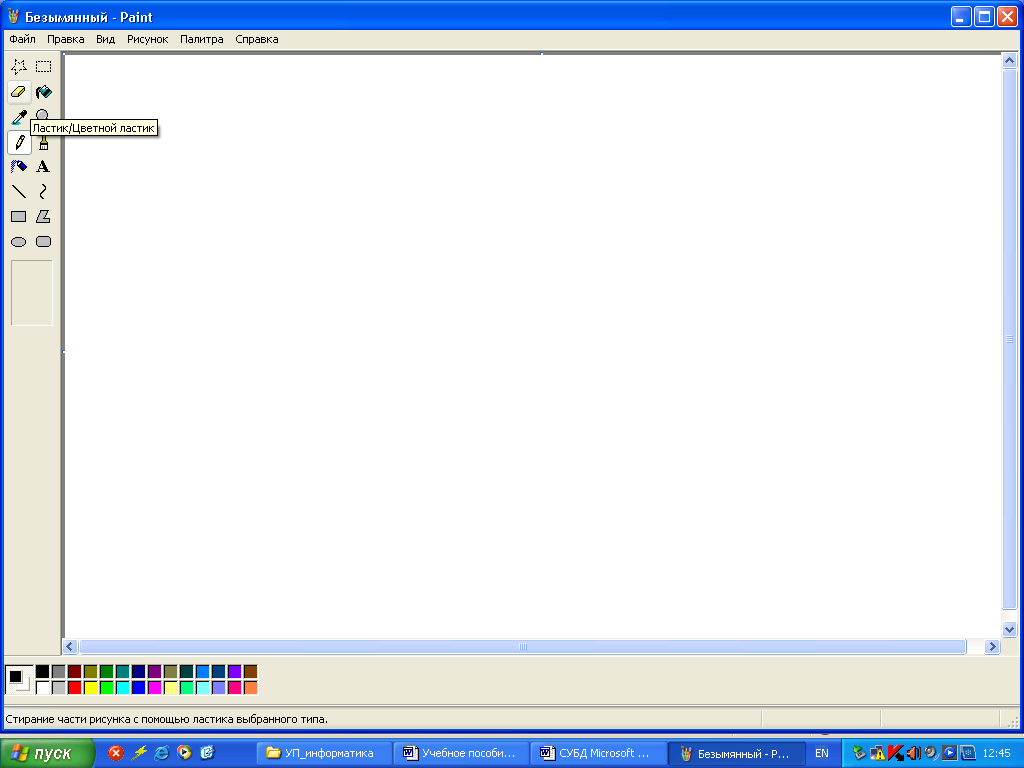Pick the black color swatch
Screen dimensions: 1024x768
42,671
